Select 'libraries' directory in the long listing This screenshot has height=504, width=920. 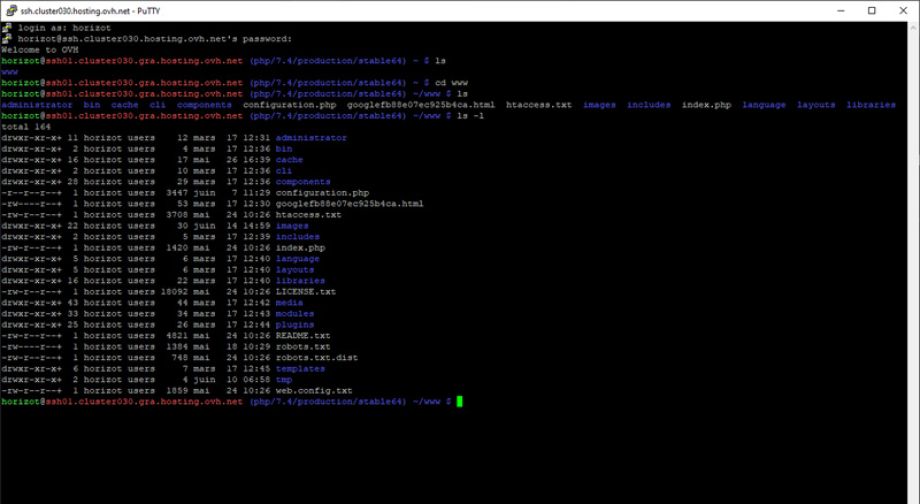[300, 280]
